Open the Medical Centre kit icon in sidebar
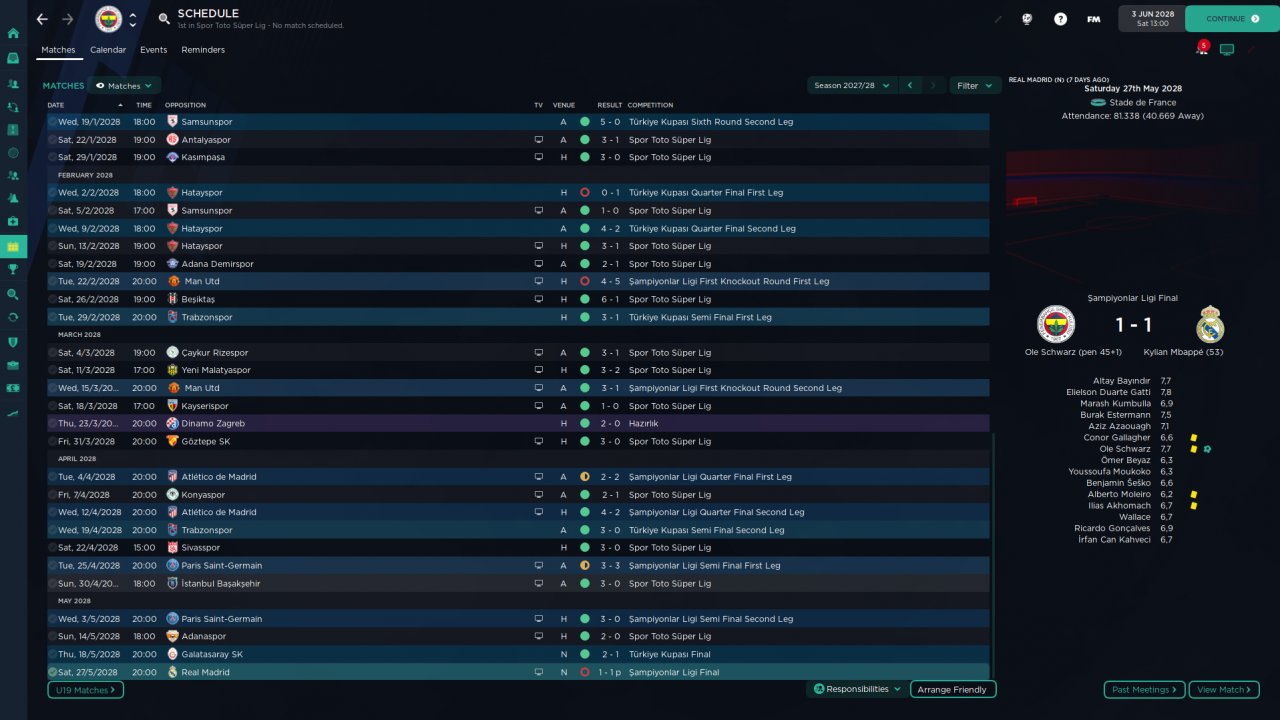Screen dimensions: 1280x720 click(x=13, y=221)
